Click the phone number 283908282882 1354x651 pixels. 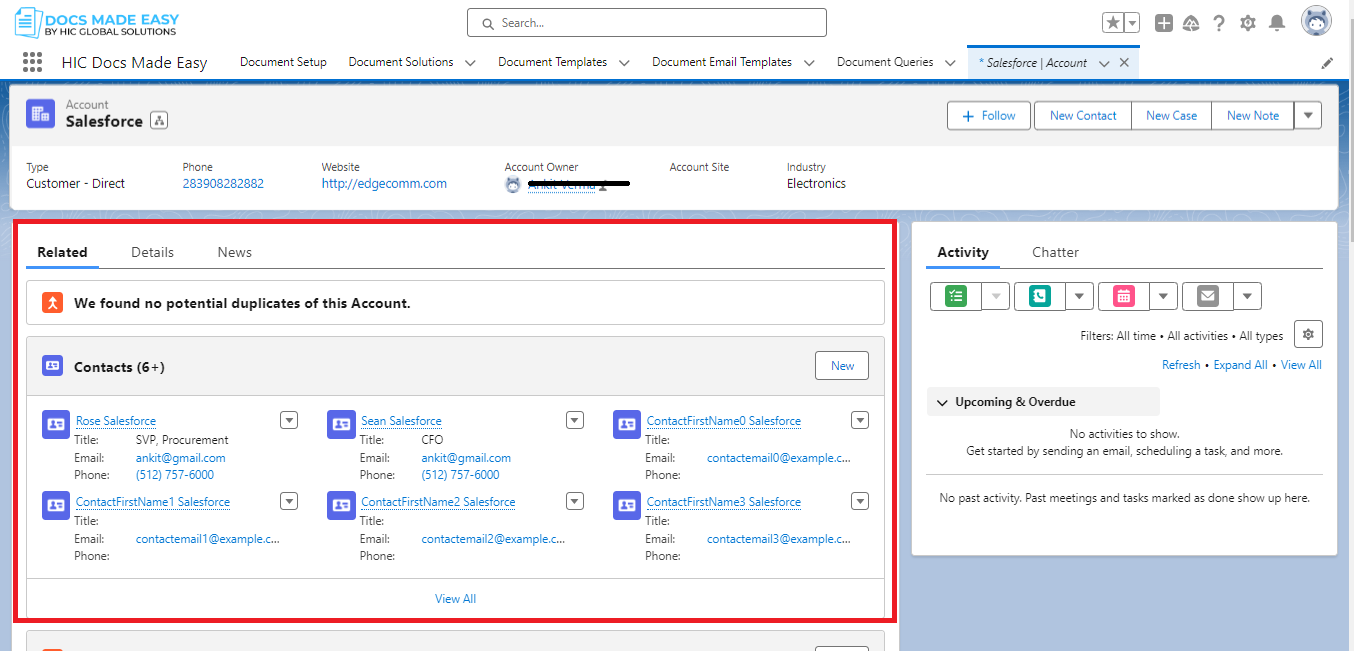pyautogui.click(x=223, y=184)
